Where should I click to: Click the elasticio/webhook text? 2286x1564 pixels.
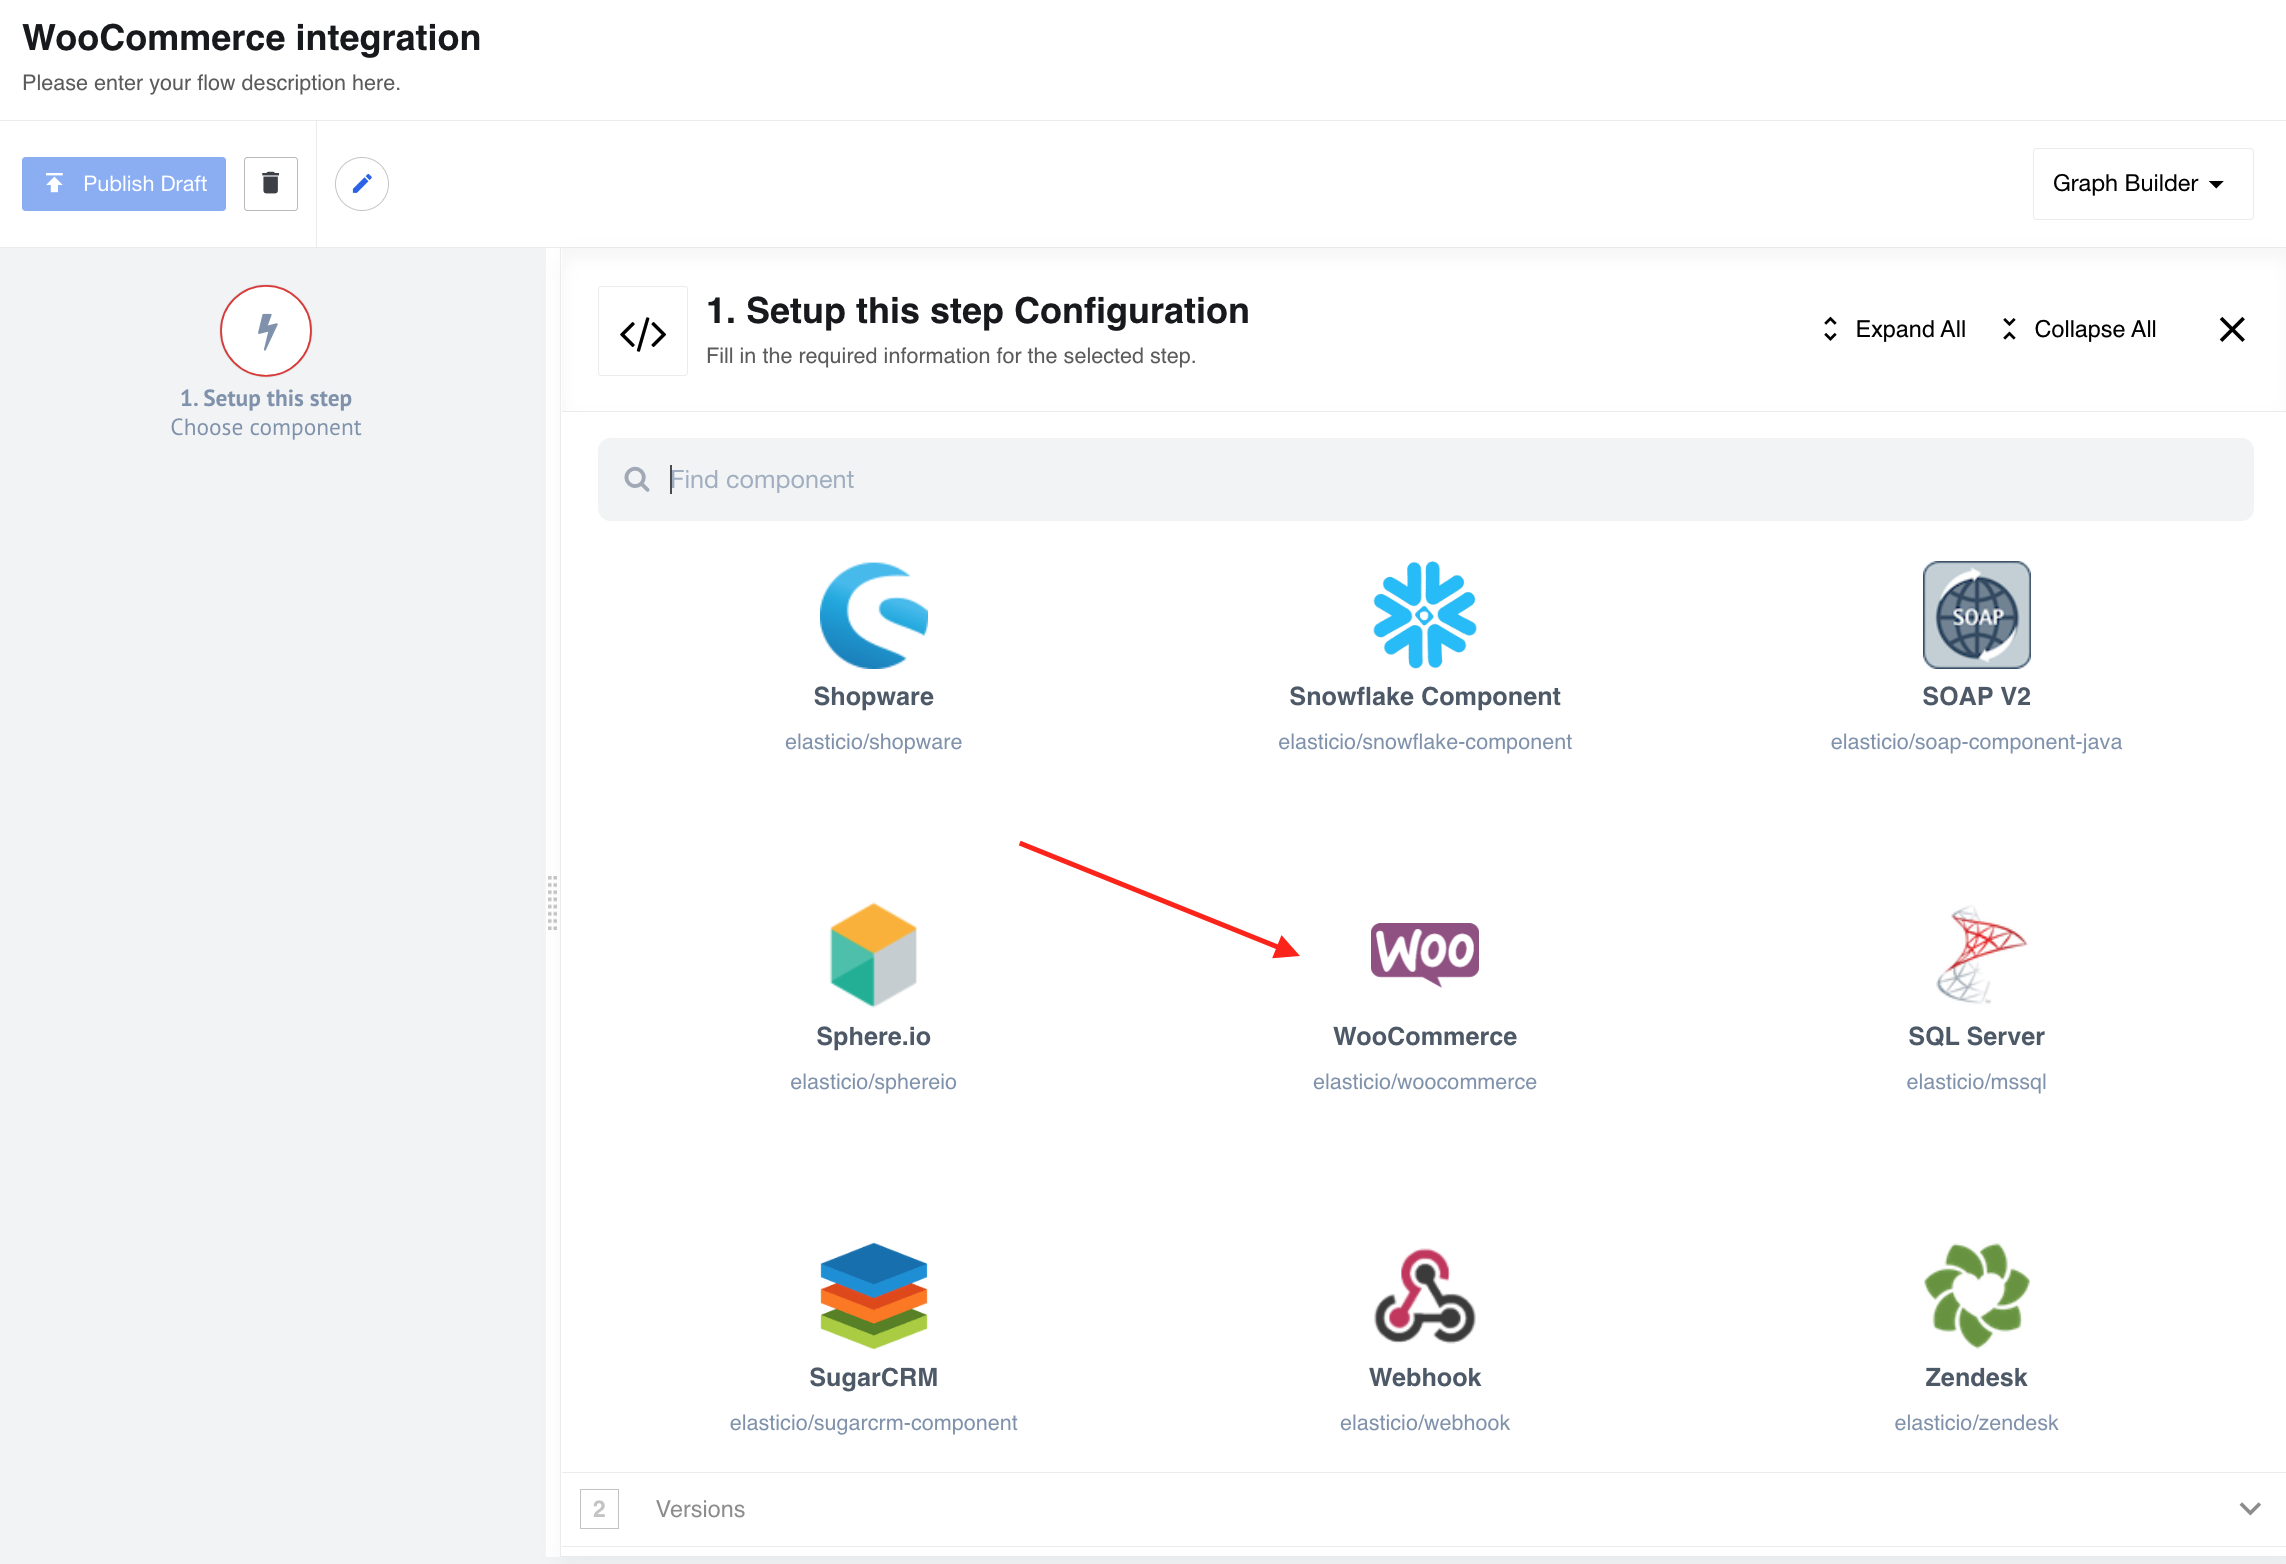coord(1424,1423)
